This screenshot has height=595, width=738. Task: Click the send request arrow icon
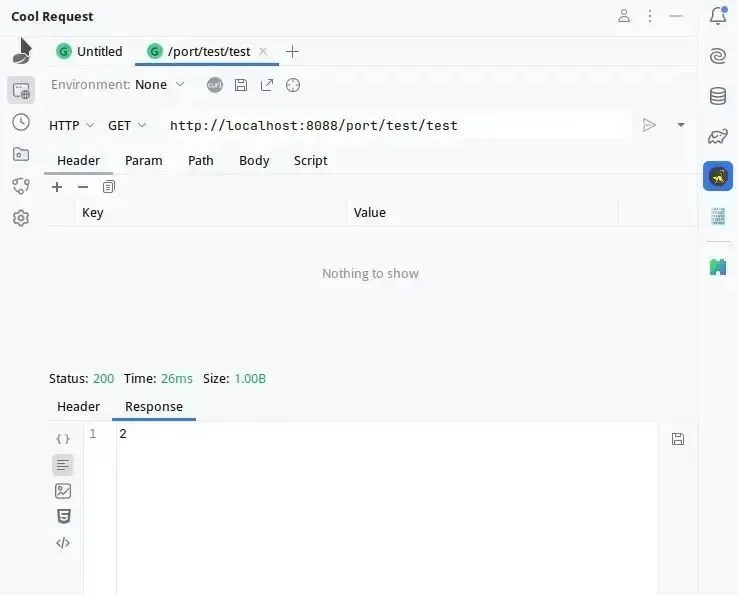(649, 125)
